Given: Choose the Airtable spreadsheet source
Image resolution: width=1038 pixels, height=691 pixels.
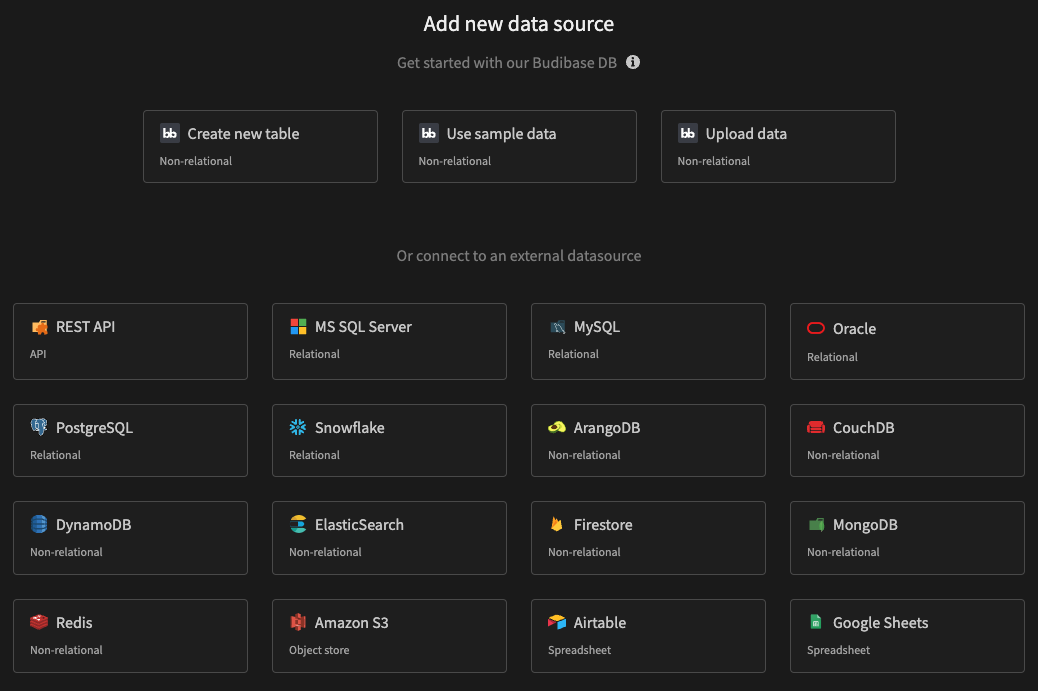Looking at the screenshot, I should coord(648,636).
